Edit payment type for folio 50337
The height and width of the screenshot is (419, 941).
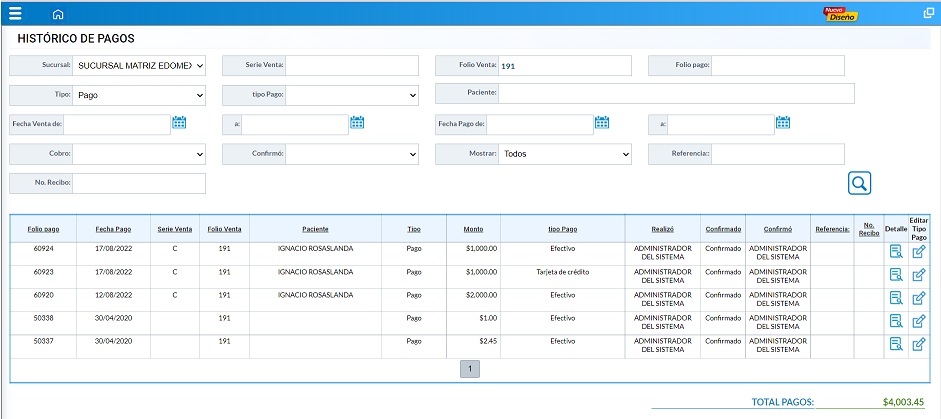coord(919,344)
